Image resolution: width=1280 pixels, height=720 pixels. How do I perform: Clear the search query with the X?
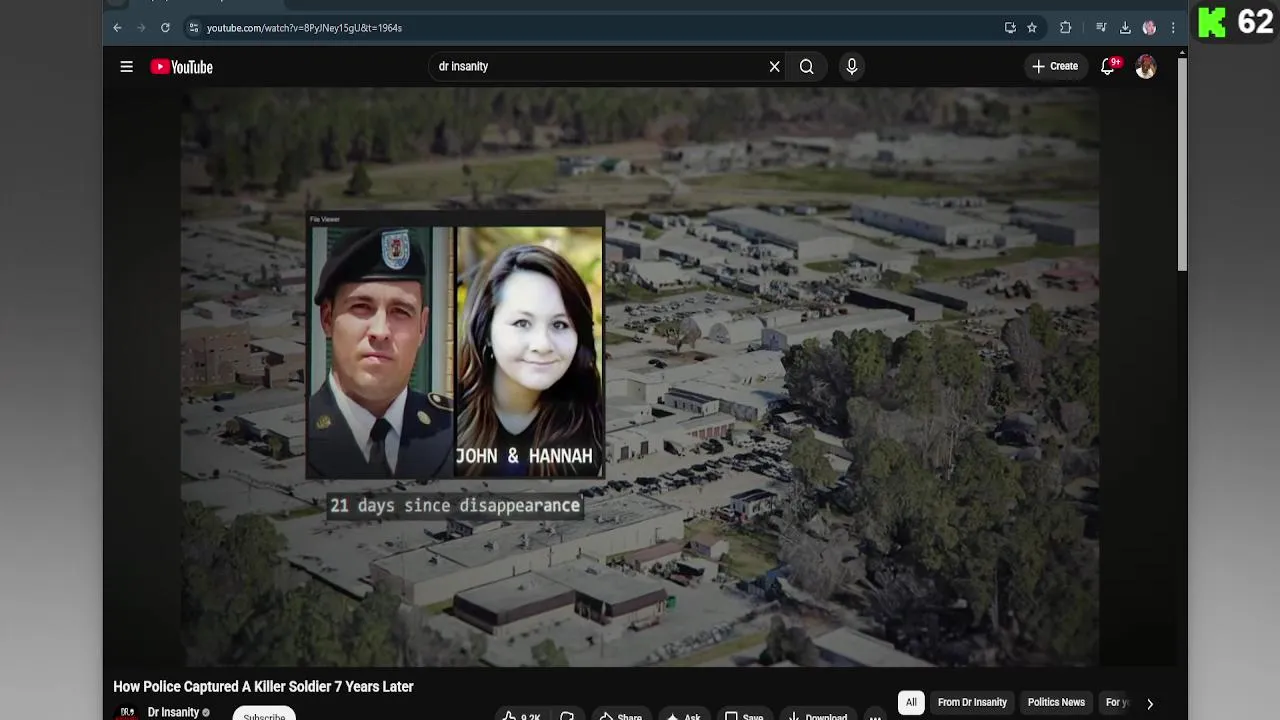pos(774,67)
